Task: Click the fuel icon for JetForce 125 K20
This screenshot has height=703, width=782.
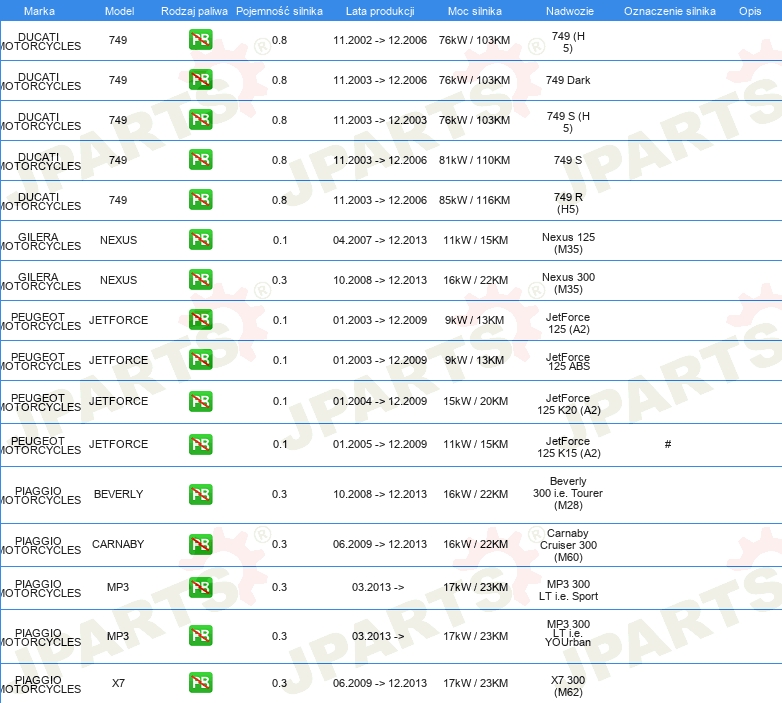Action: tap(200, 401)
